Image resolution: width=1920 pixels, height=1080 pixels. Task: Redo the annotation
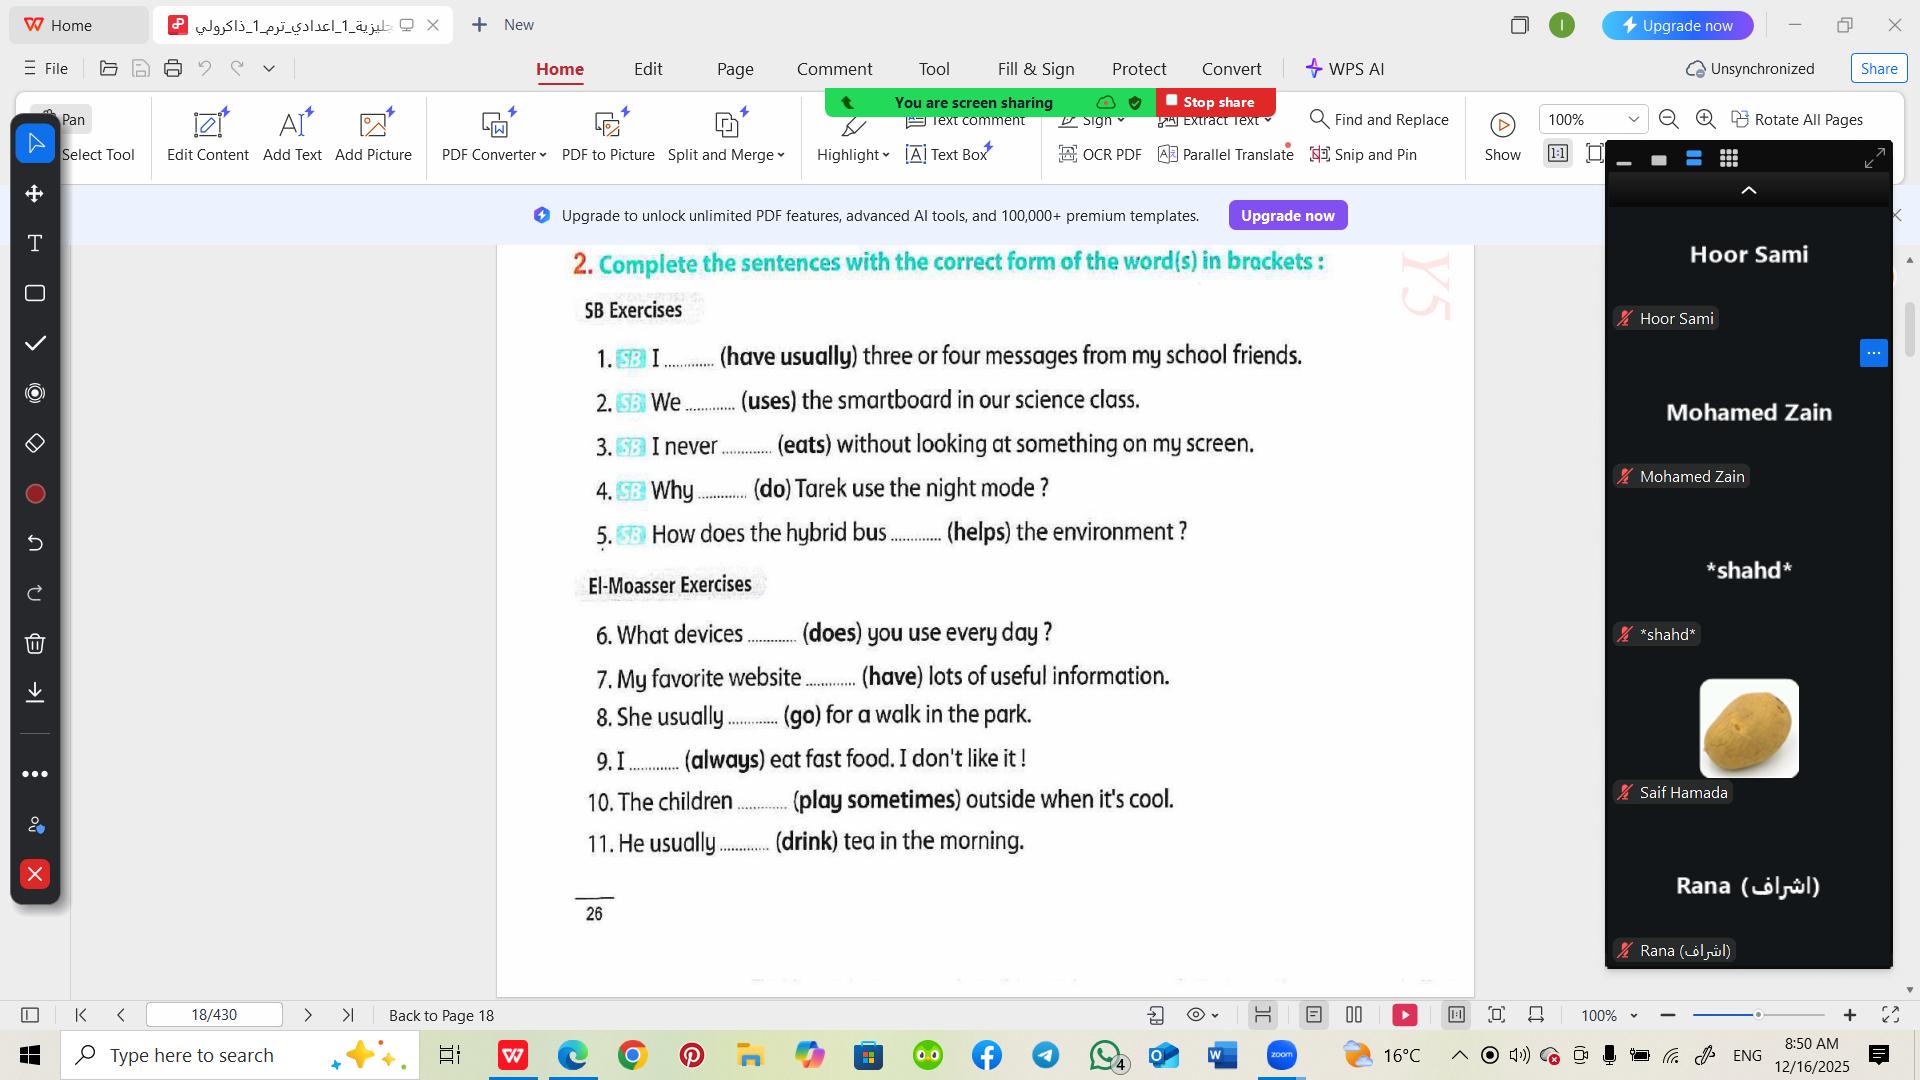pyautogui.click(x=35, y=594)
